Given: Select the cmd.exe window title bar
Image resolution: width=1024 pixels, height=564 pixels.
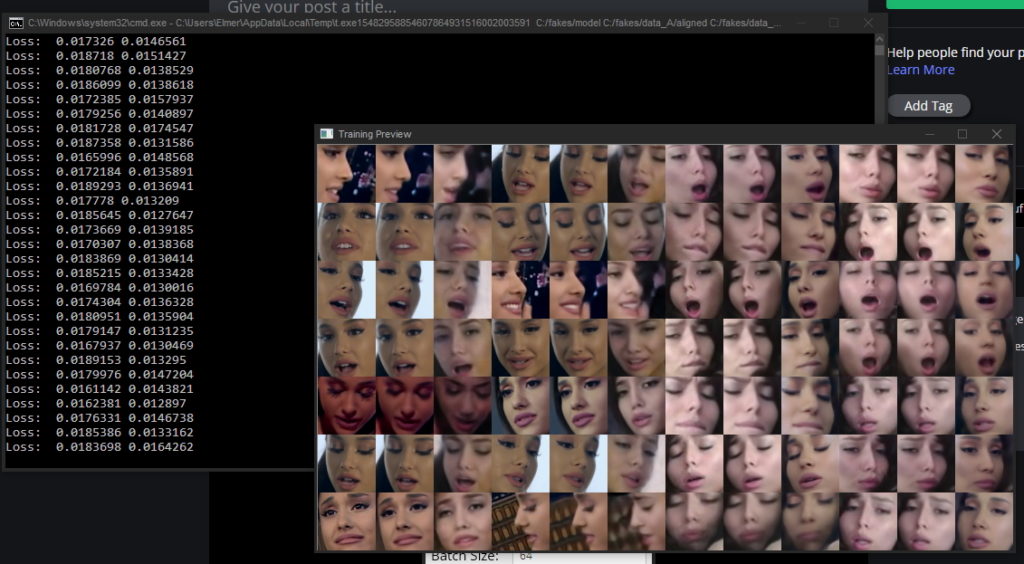Looking at the screenshot, I should coord(400,22).
